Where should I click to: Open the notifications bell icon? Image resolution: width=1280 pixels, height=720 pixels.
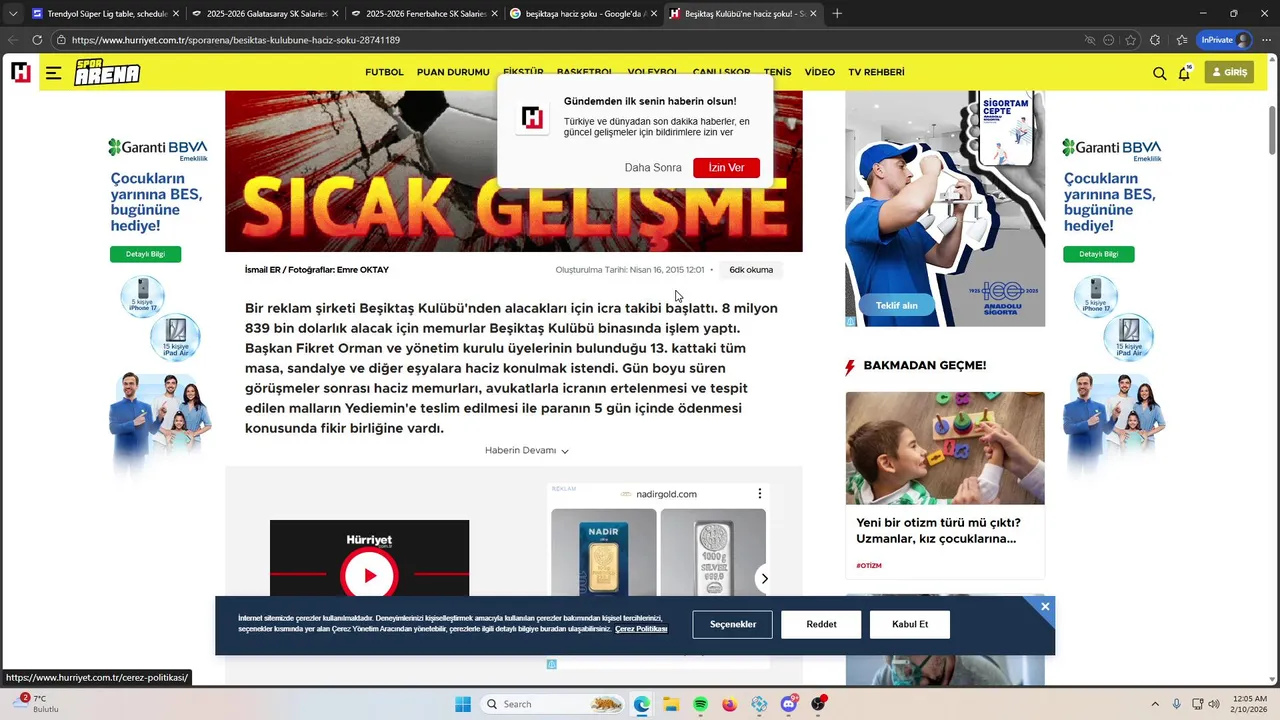pyautogui.click(x=1184, y=73)
